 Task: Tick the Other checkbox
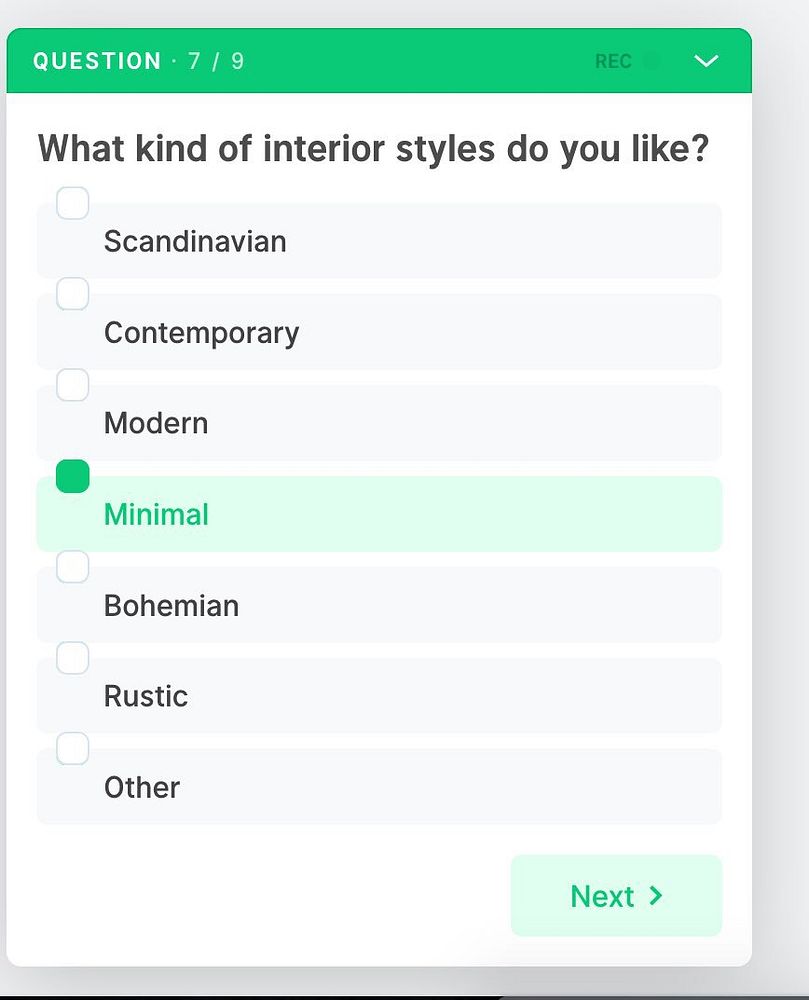[73, 749]
